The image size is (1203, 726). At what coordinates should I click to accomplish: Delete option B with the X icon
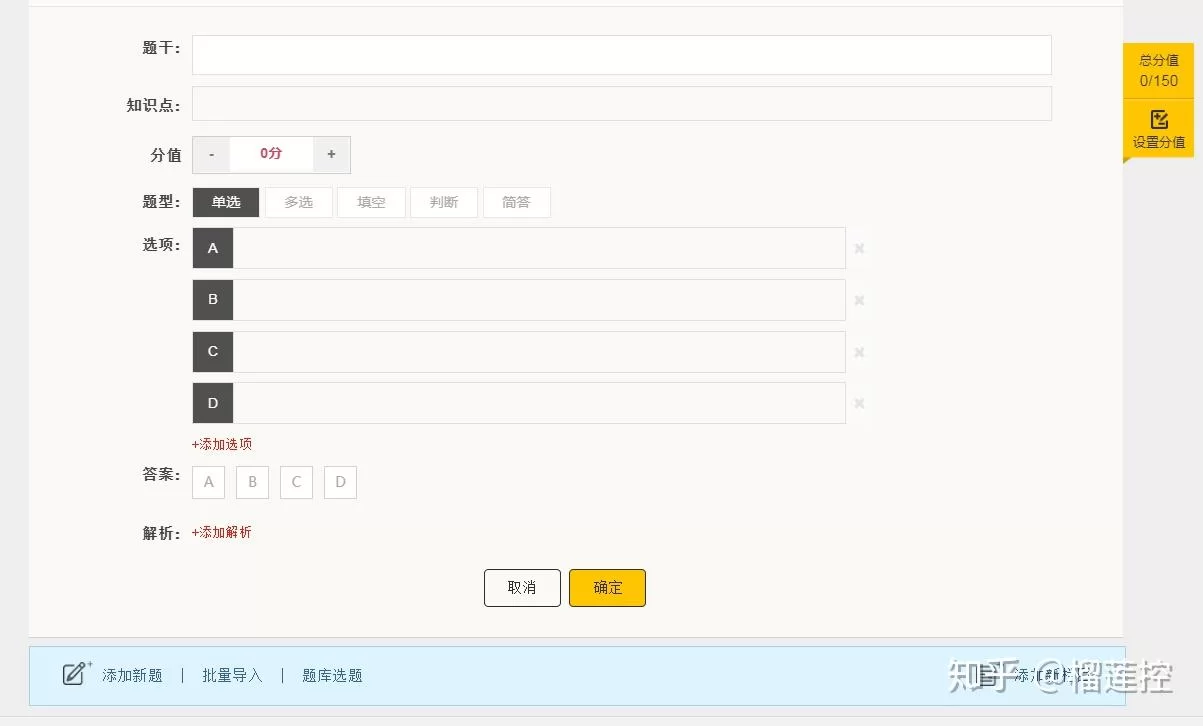tap(859, 300)
